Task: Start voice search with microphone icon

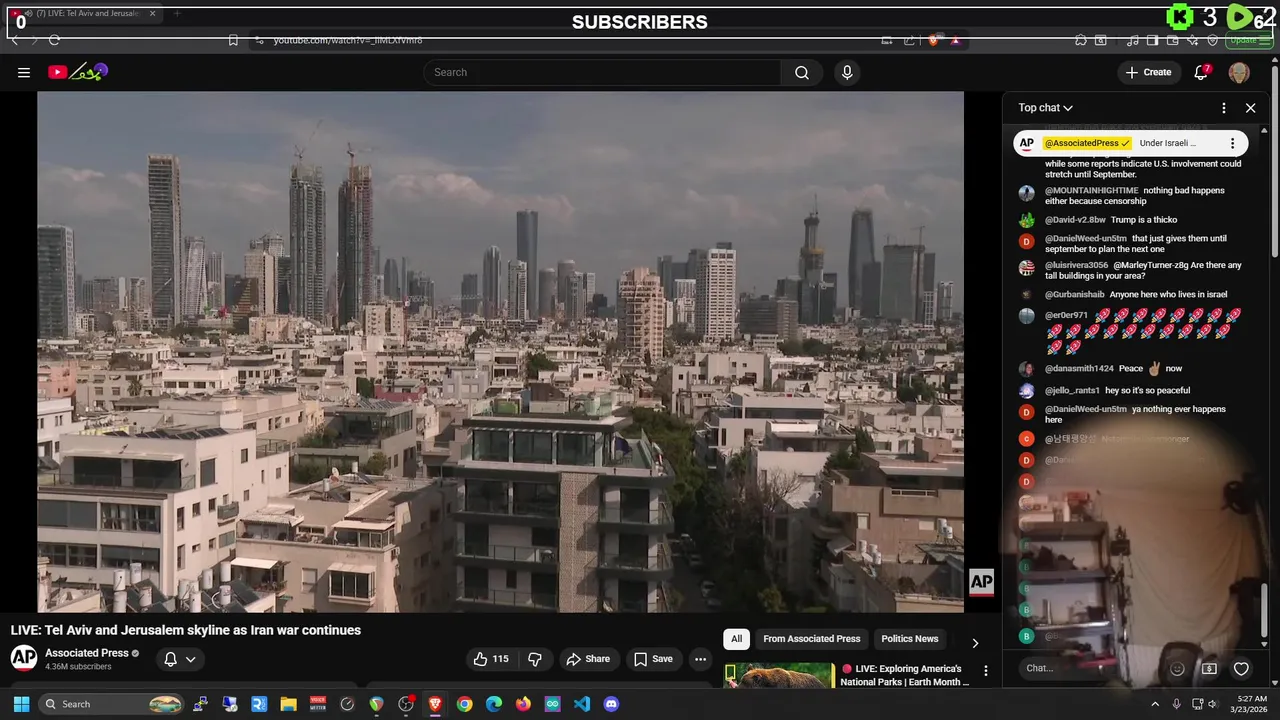Action: (x=847, y=72)
